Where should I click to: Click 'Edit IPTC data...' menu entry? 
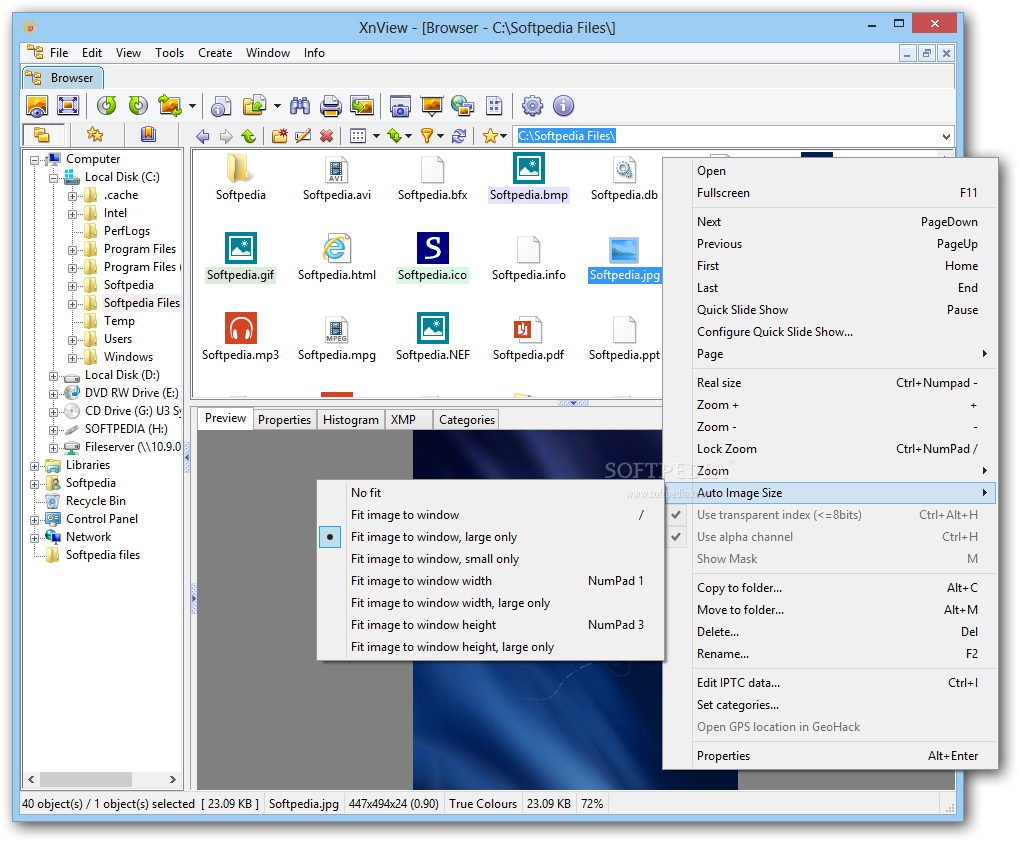(830, 683)
